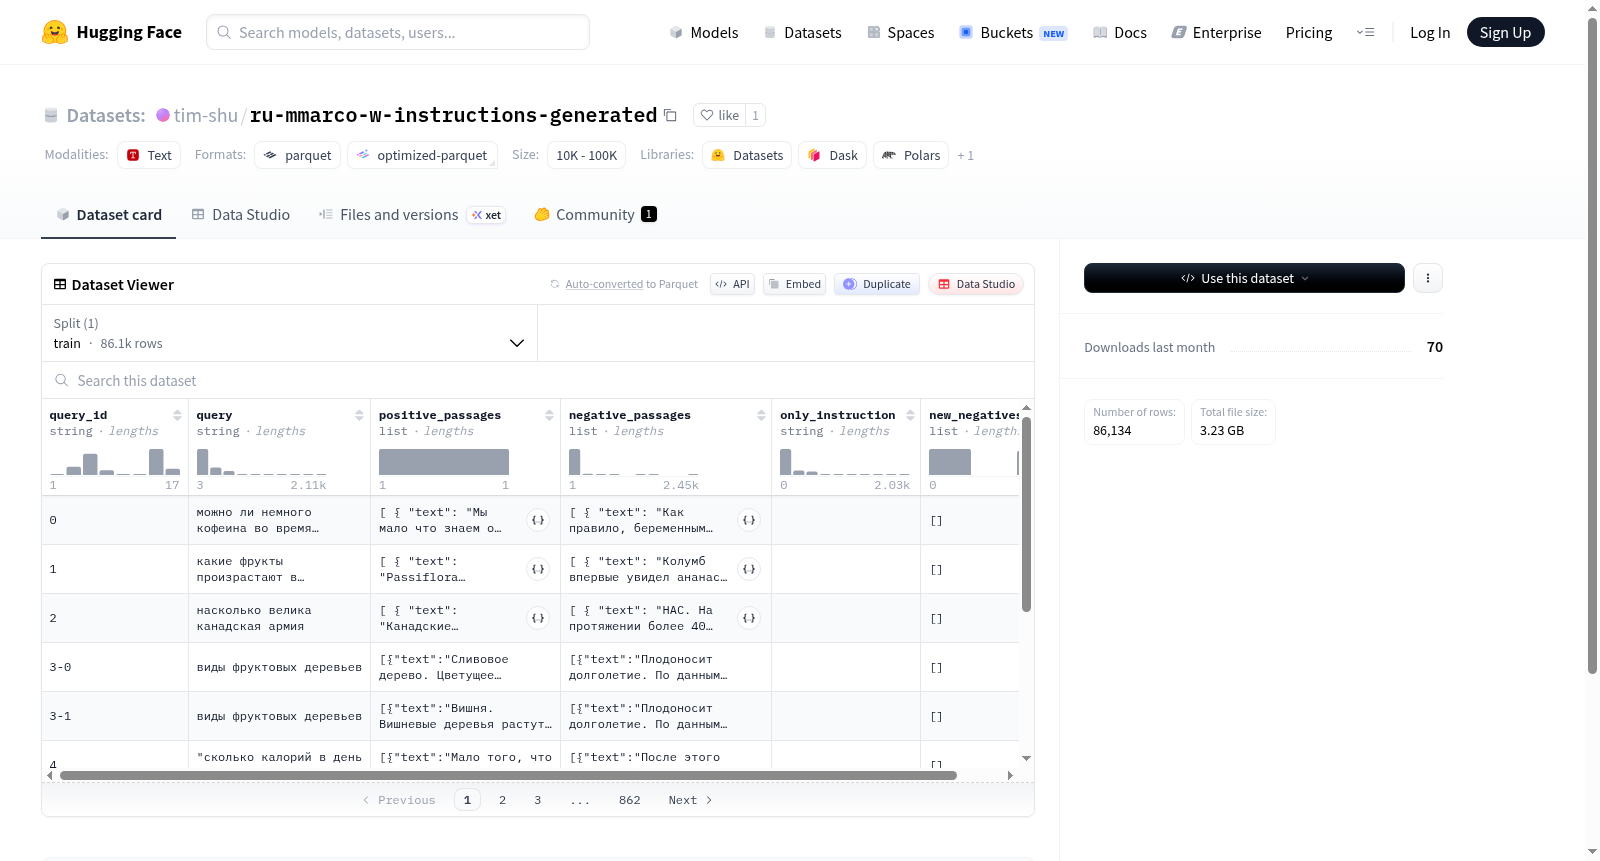Click the xet storage badge

[487, 215]
